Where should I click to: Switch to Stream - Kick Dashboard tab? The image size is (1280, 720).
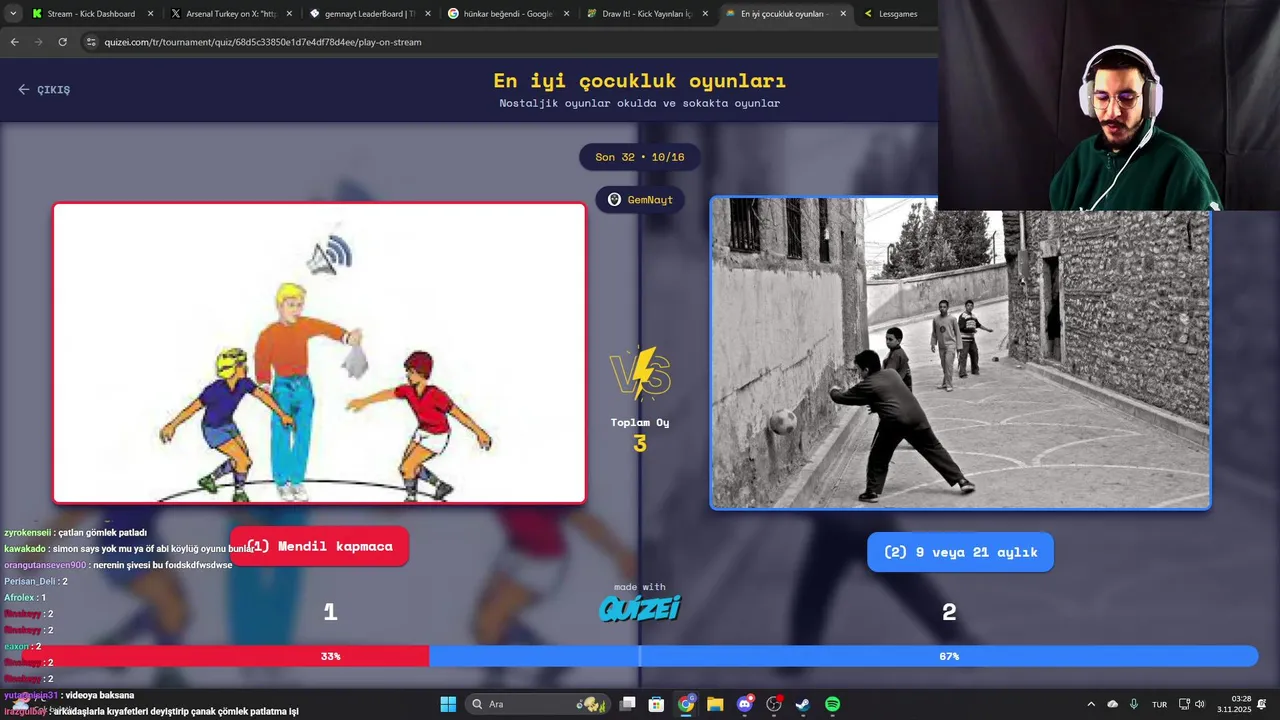pyautogui.click(x=91, y=14)
